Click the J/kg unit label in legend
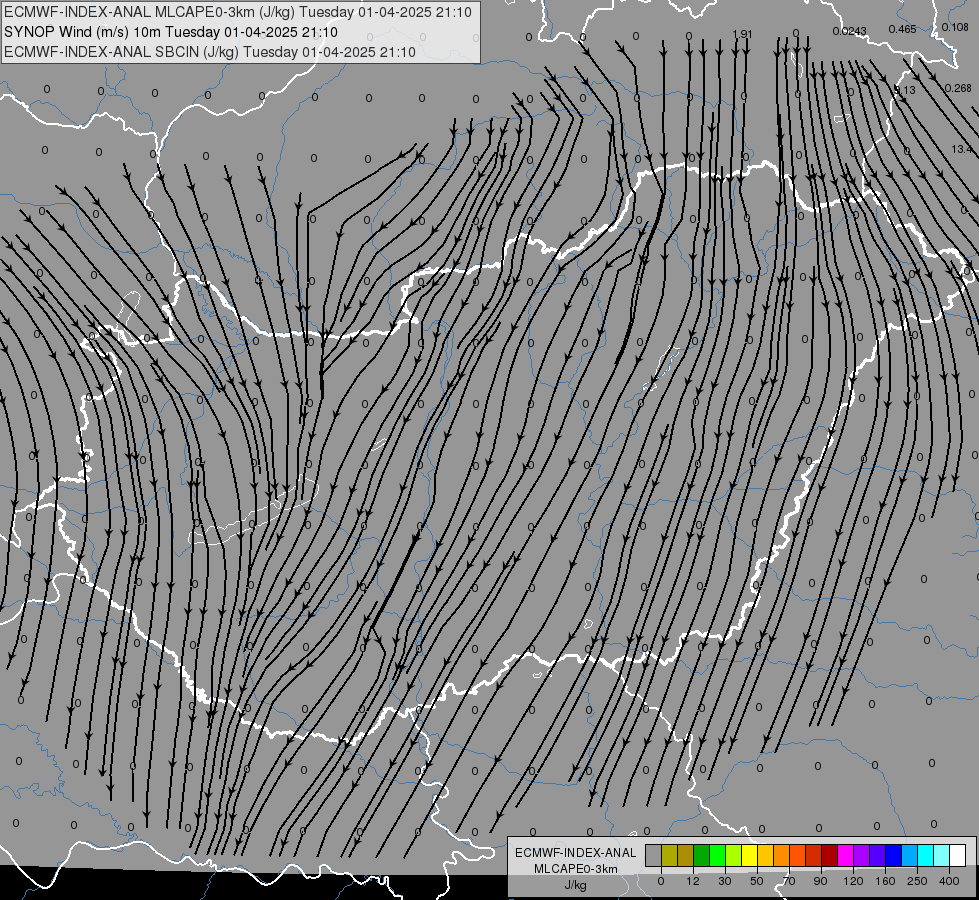Screen dimensions: 979x900 pyautogui.click(x=576, y=885)
